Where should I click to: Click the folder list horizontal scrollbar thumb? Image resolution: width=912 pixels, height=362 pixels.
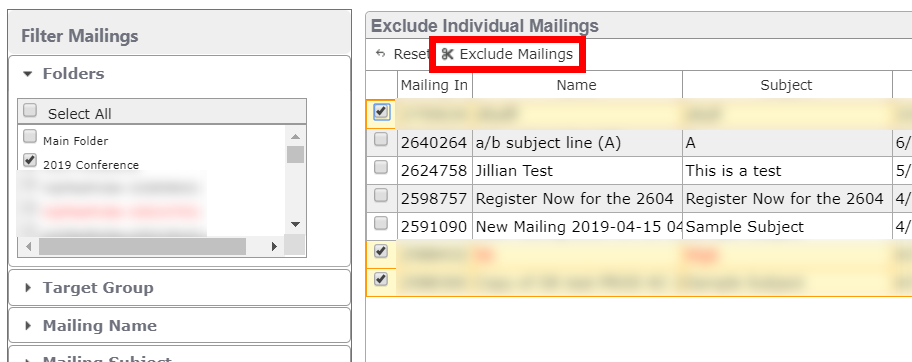[142, 246]
